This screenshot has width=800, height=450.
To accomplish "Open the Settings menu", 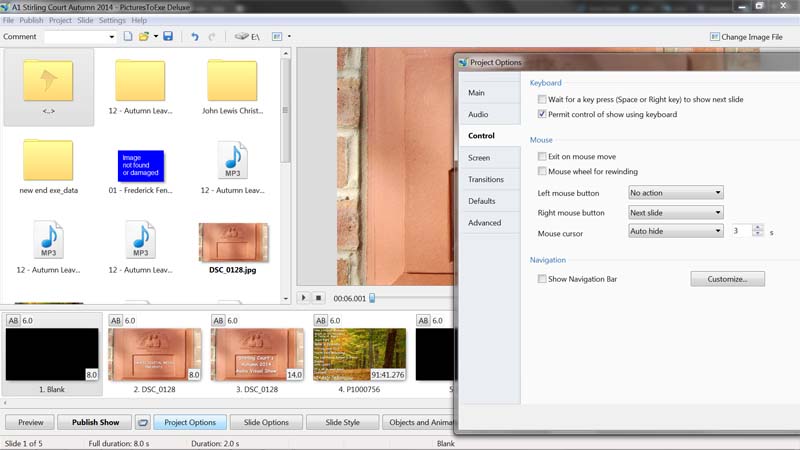I will tap(112, 20).
